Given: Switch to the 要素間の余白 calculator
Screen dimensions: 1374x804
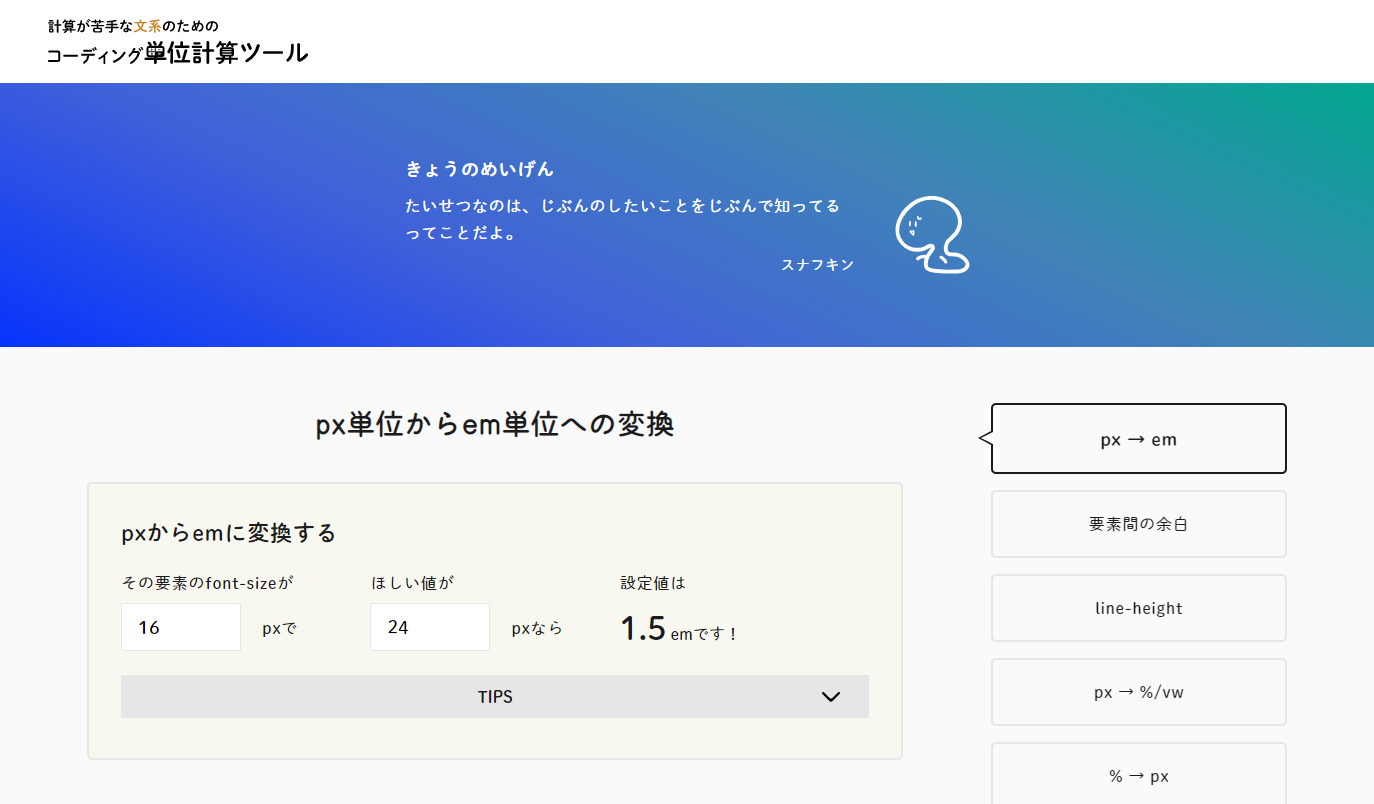Looking at the screenshot, I should coord(1138,524).
